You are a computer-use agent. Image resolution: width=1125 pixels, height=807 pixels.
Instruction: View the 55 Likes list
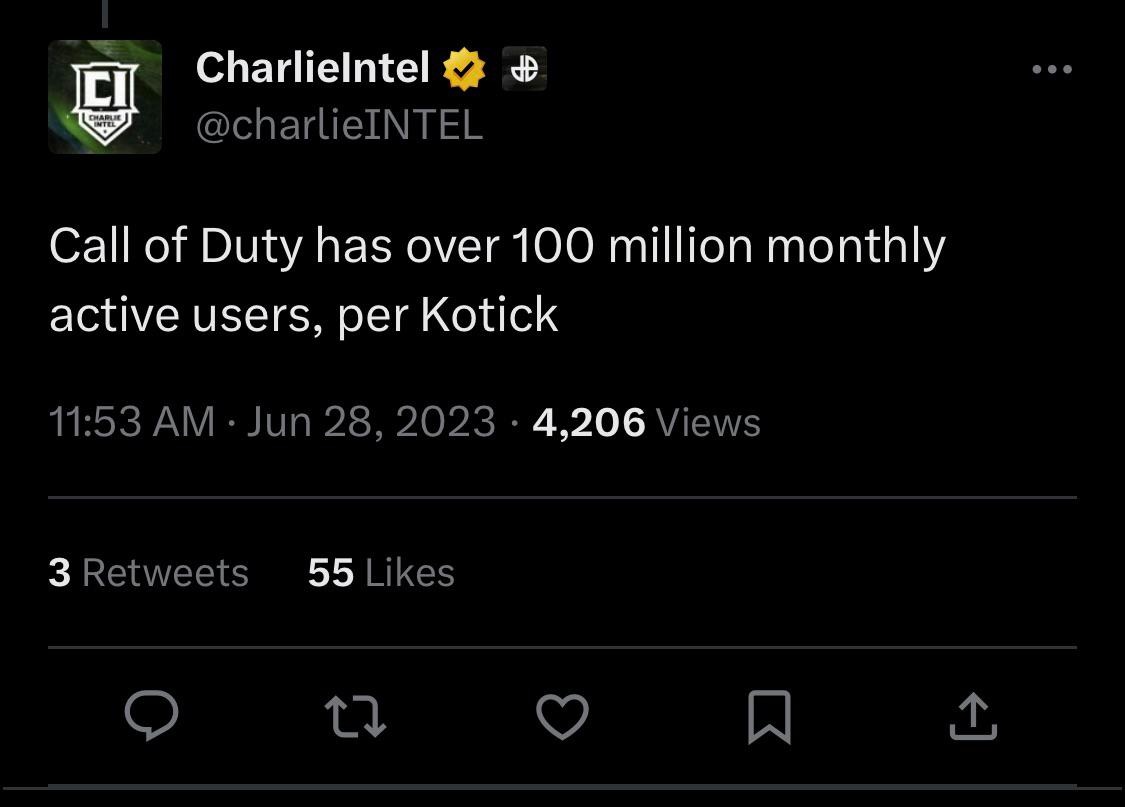click(x=381, y=573)
